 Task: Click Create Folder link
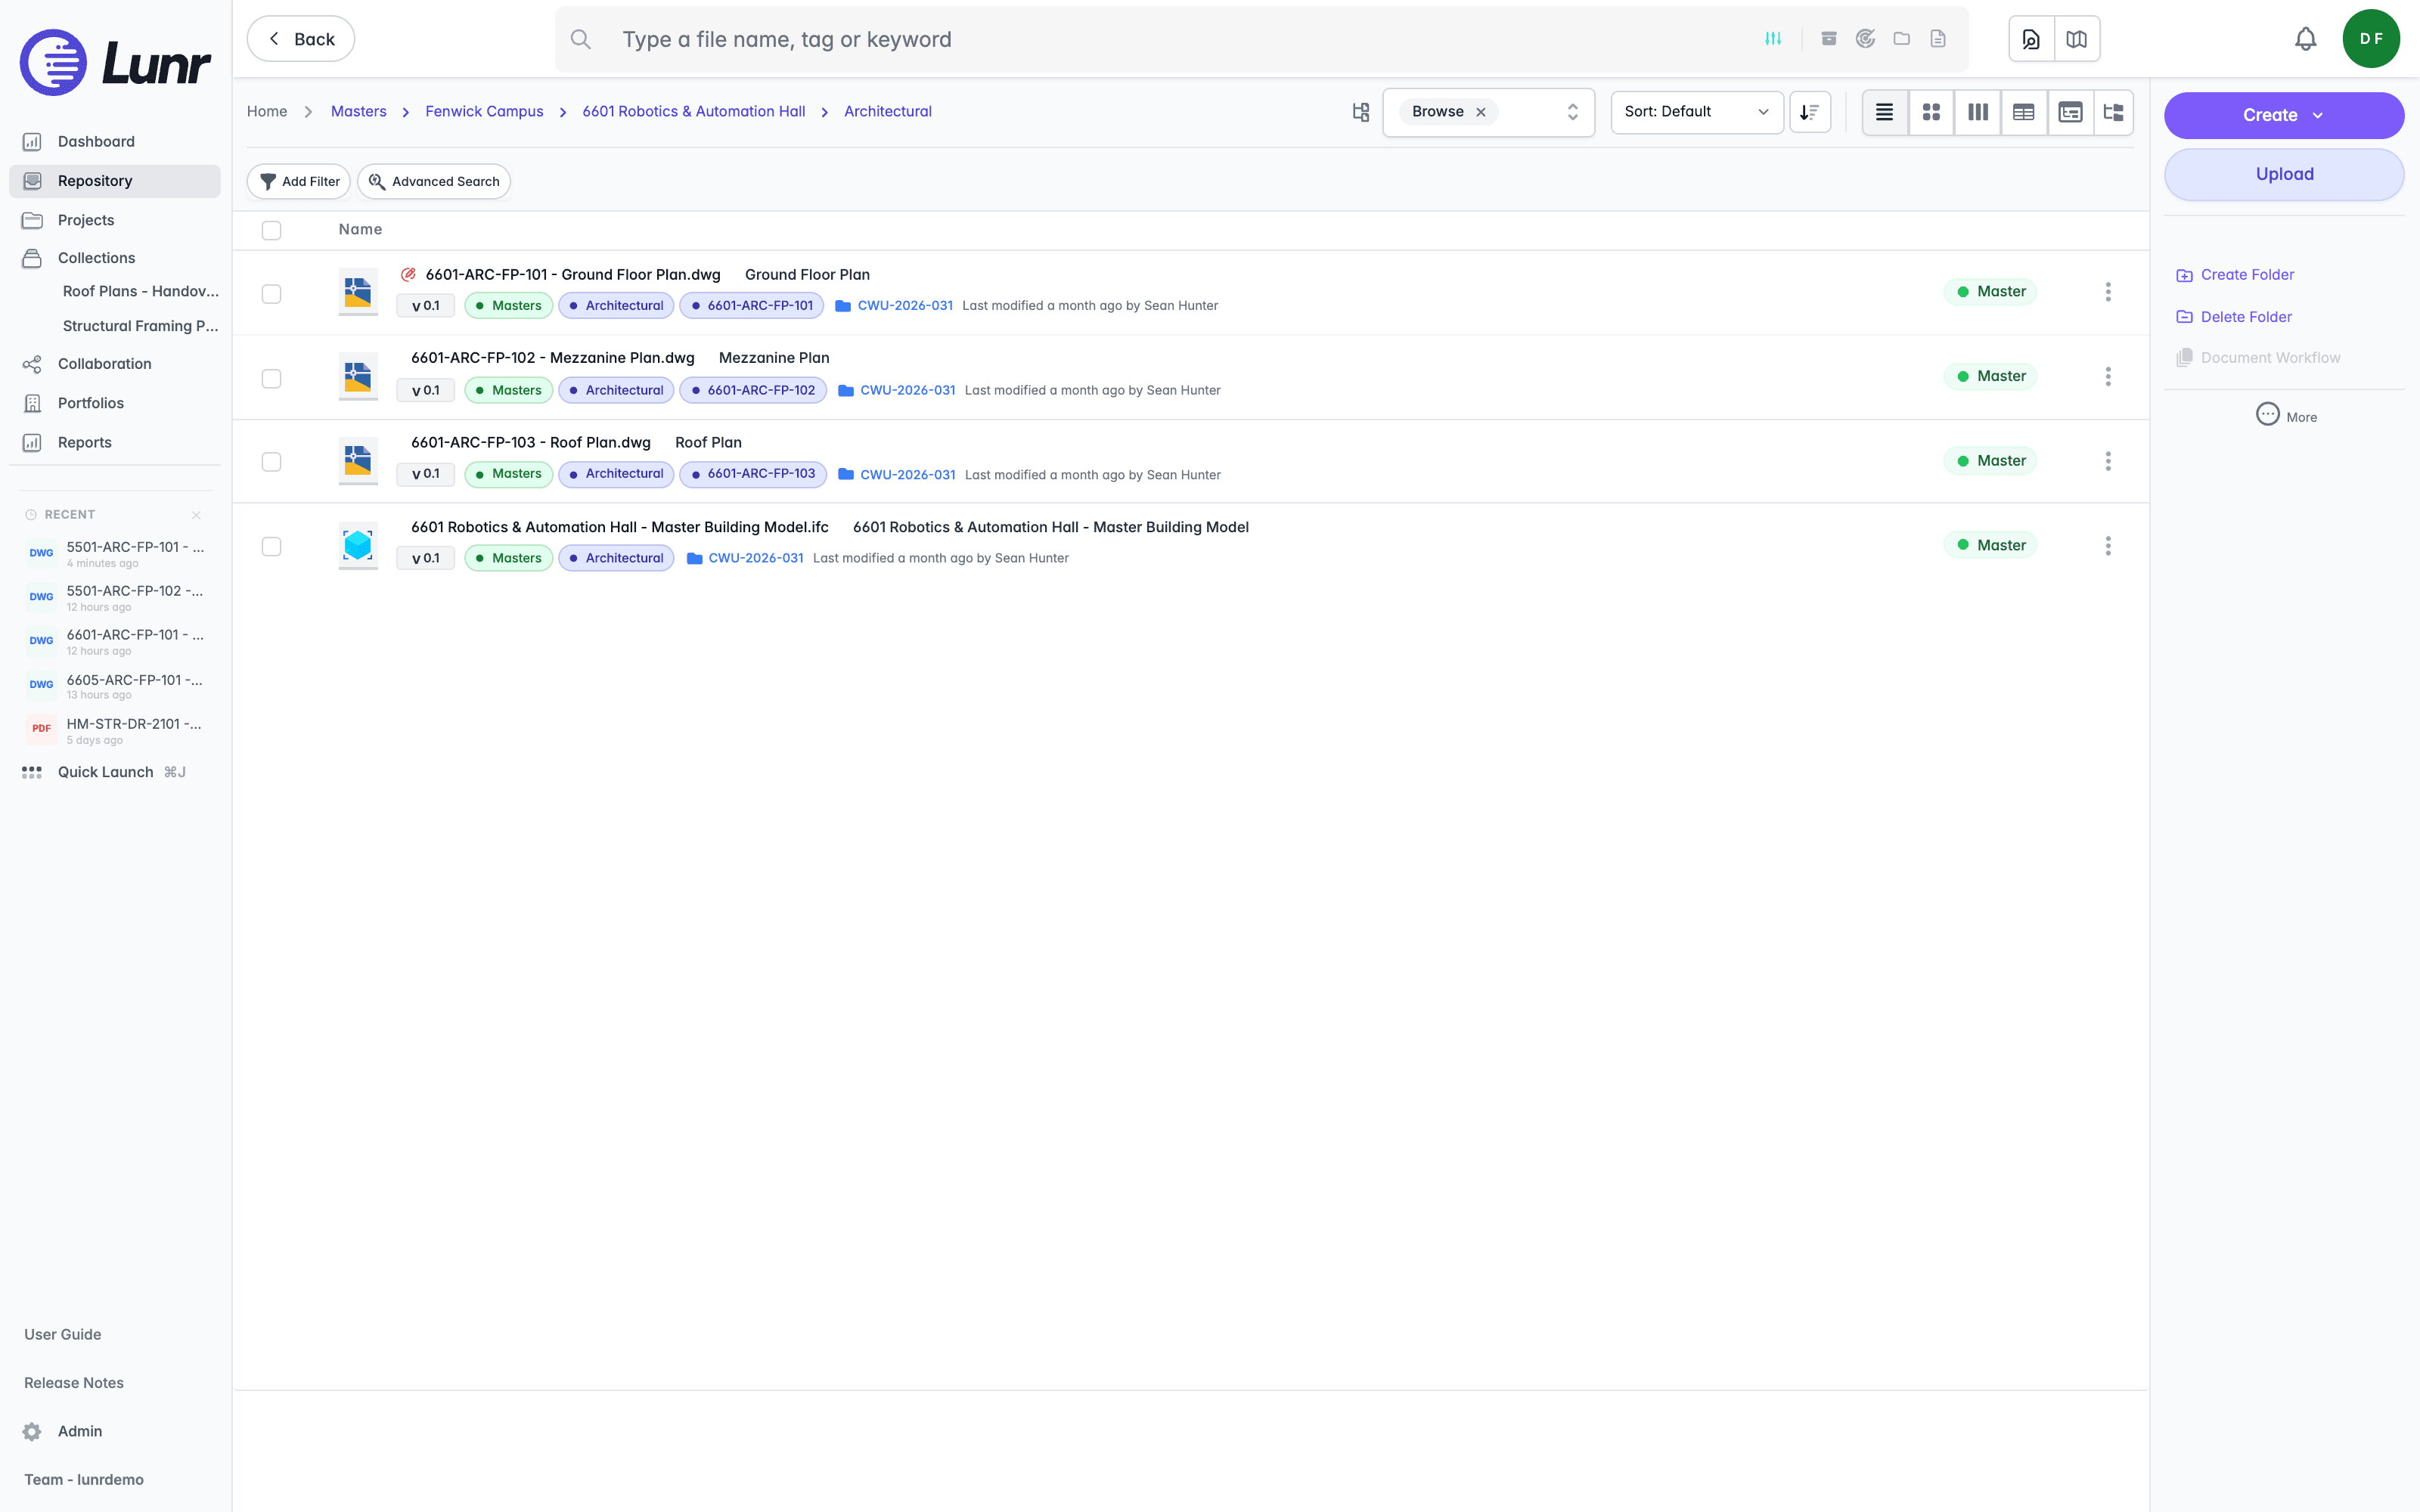point(2236,275)
